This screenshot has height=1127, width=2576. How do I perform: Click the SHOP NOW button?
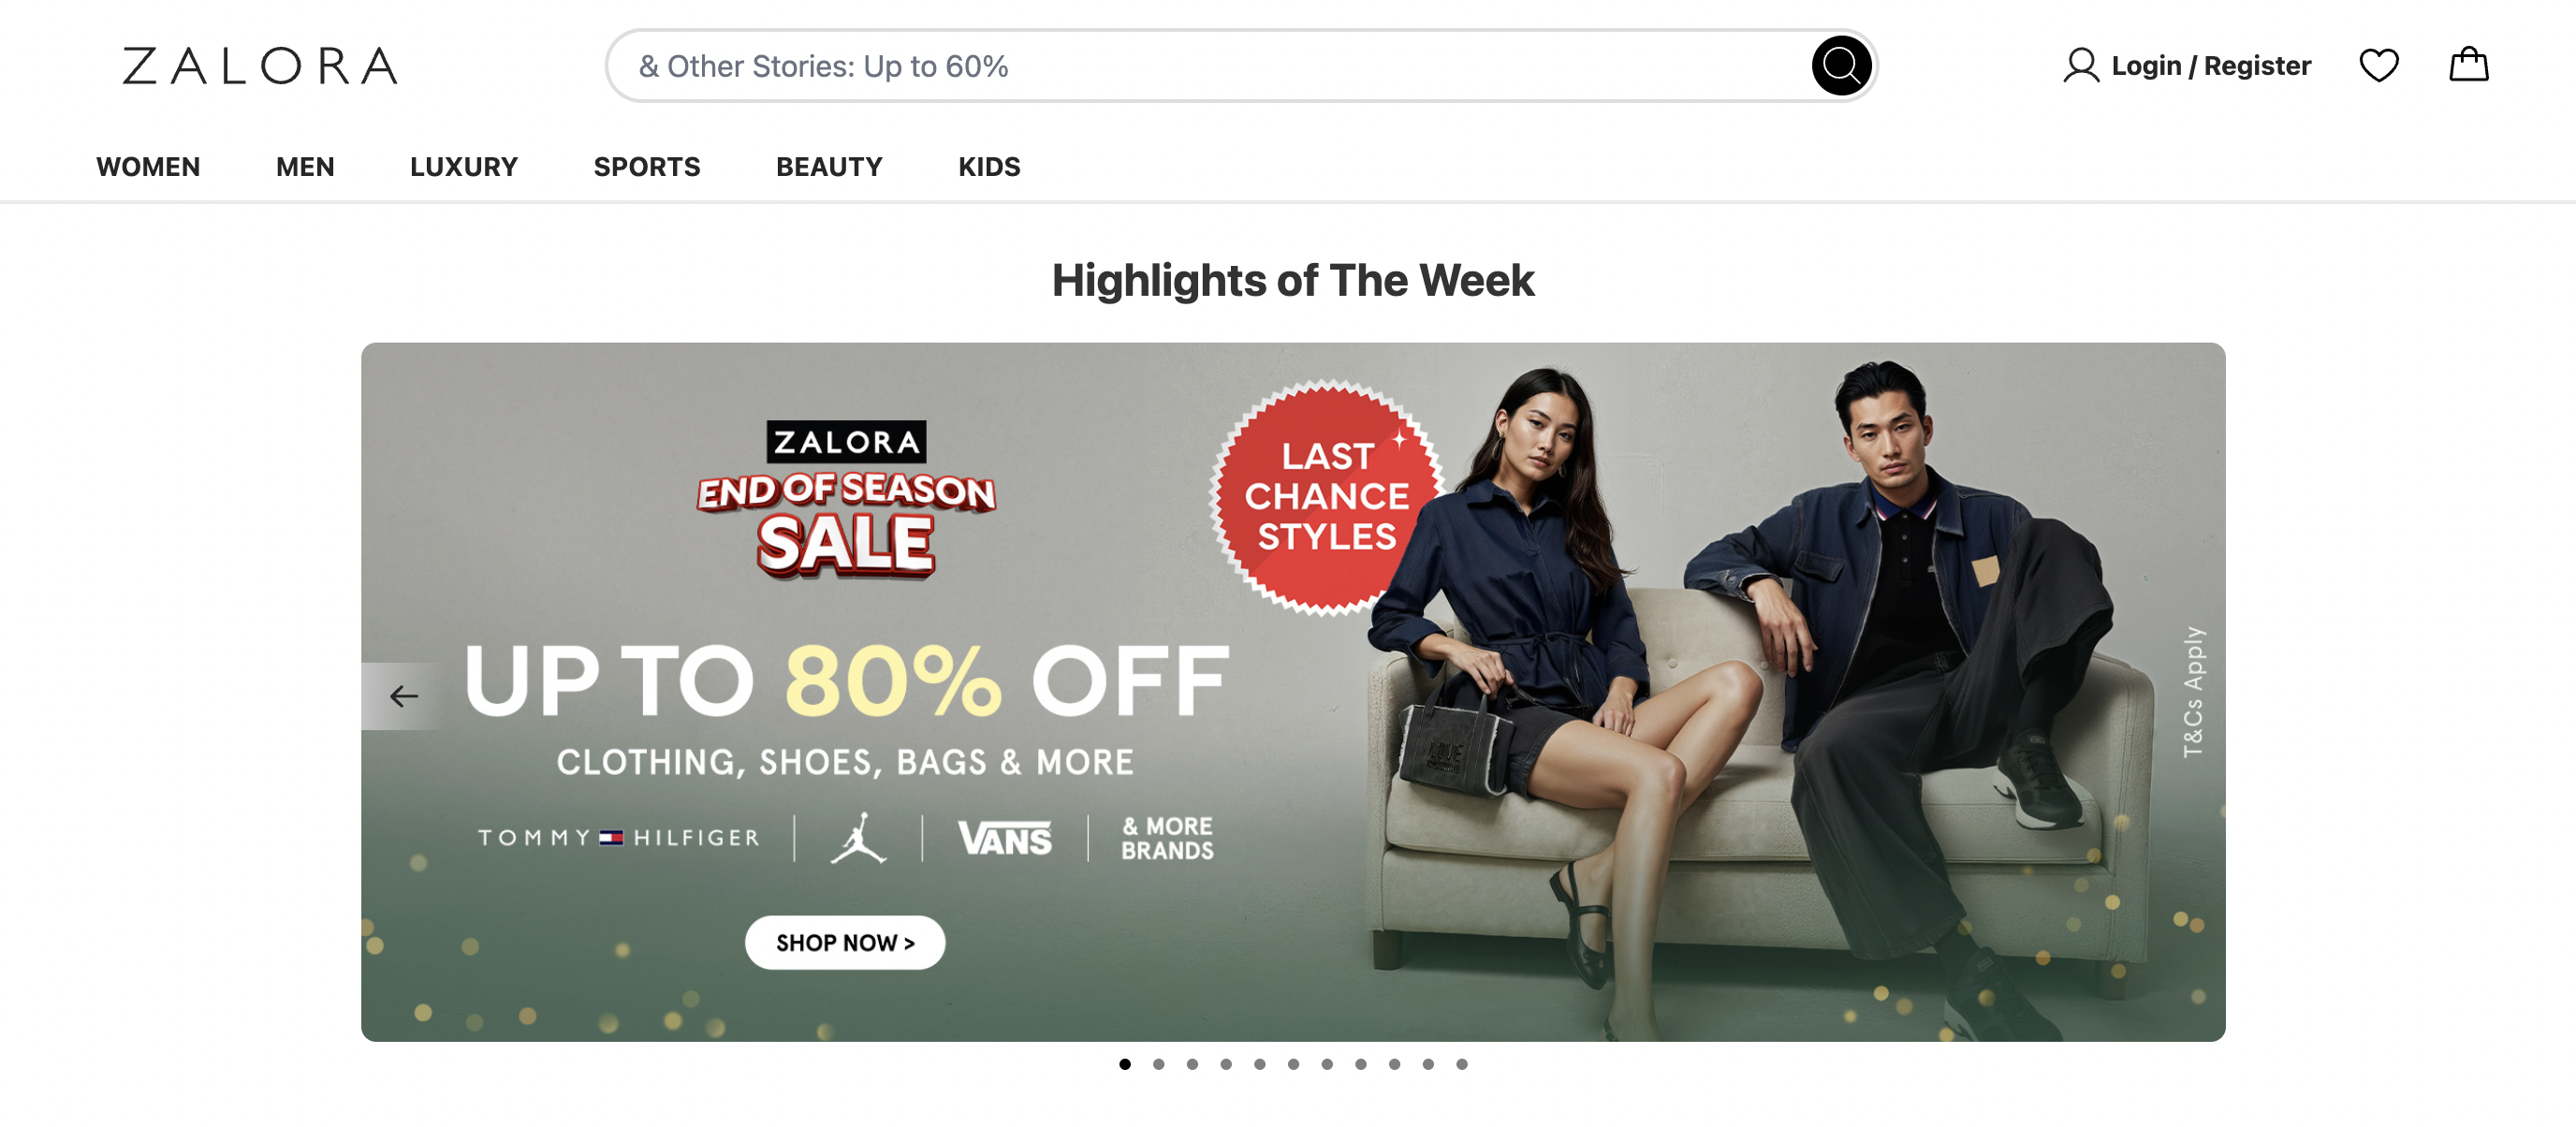pos(845,943)
